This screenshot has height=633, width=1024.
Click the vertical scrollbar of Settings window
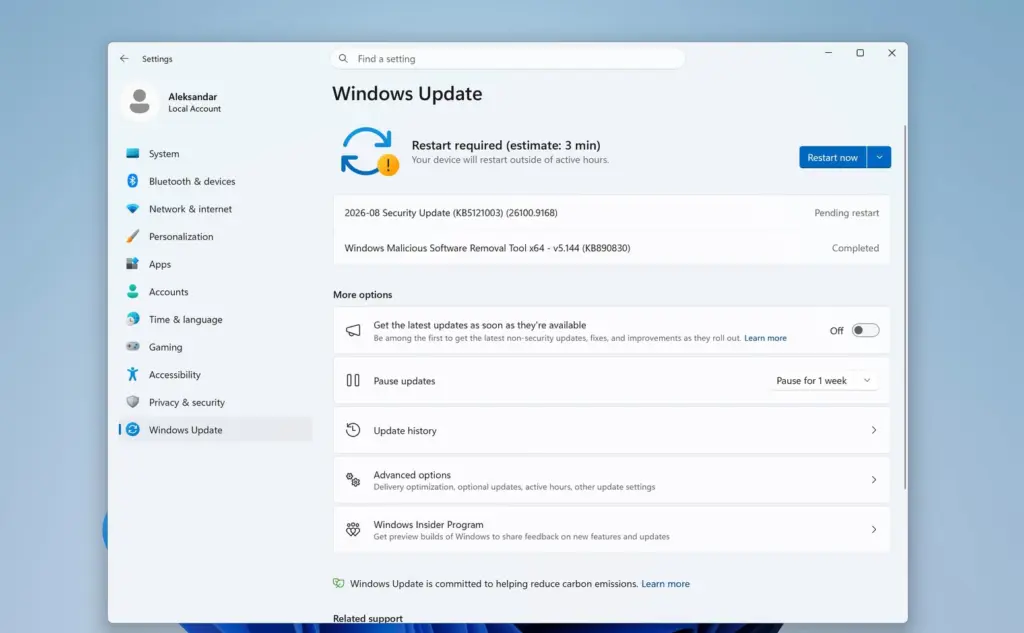pyautogui.click(x=905, y=307)
